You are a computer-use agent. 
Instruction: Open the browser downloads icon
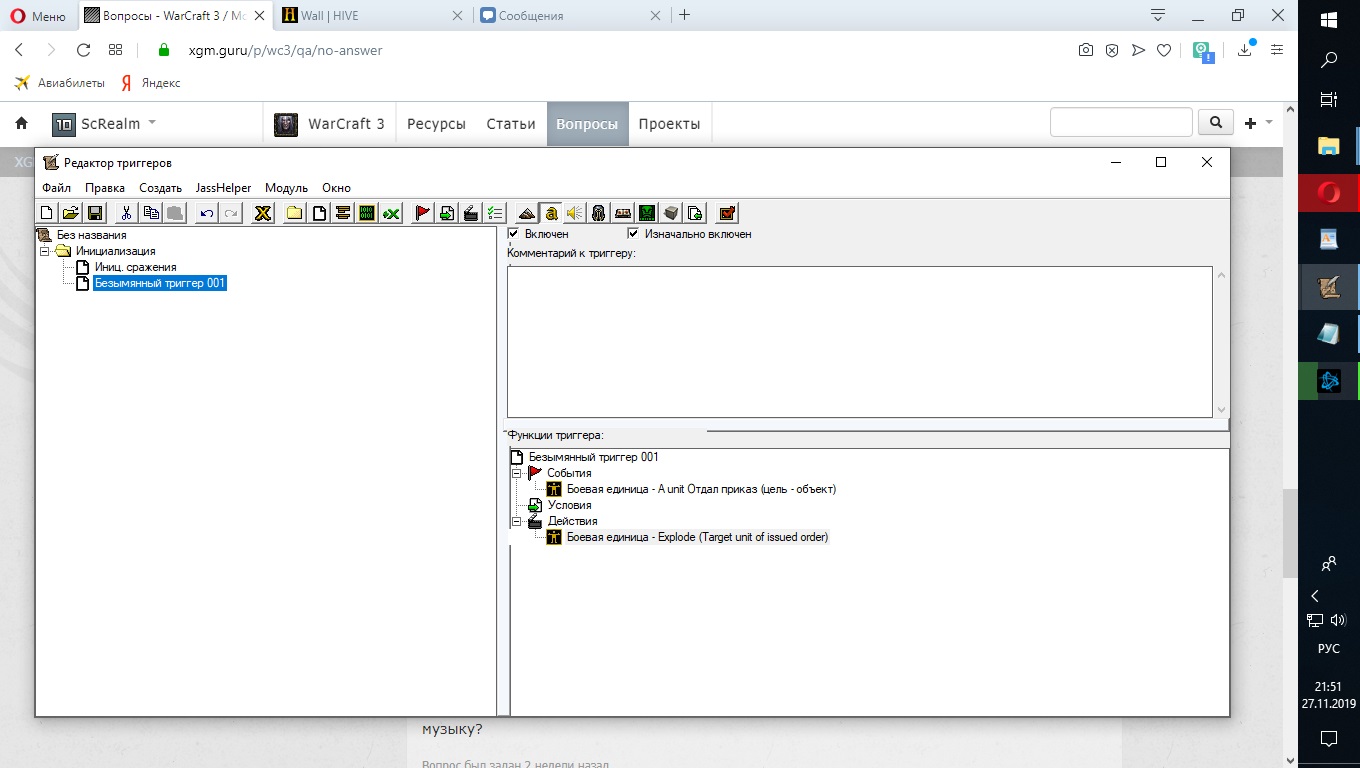(1246, 48)
